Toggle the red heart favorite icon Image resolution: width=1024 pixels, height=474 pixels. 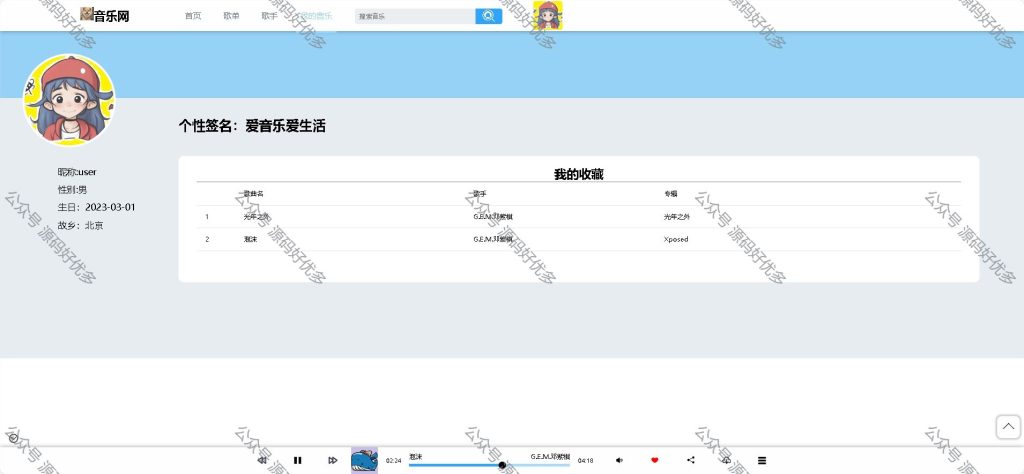coord(655,460)
